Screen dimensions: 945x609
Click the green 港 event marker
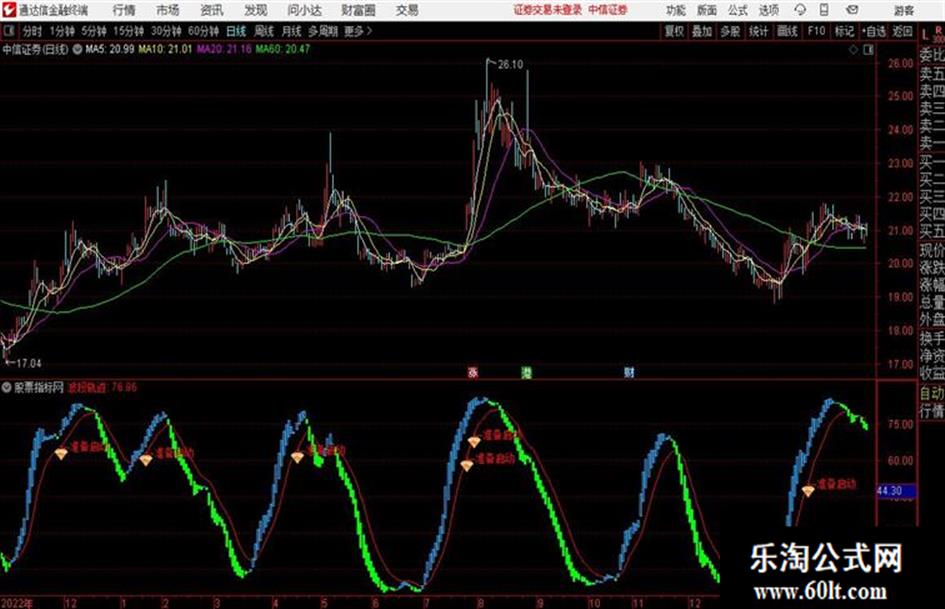[x=527, y=373]
